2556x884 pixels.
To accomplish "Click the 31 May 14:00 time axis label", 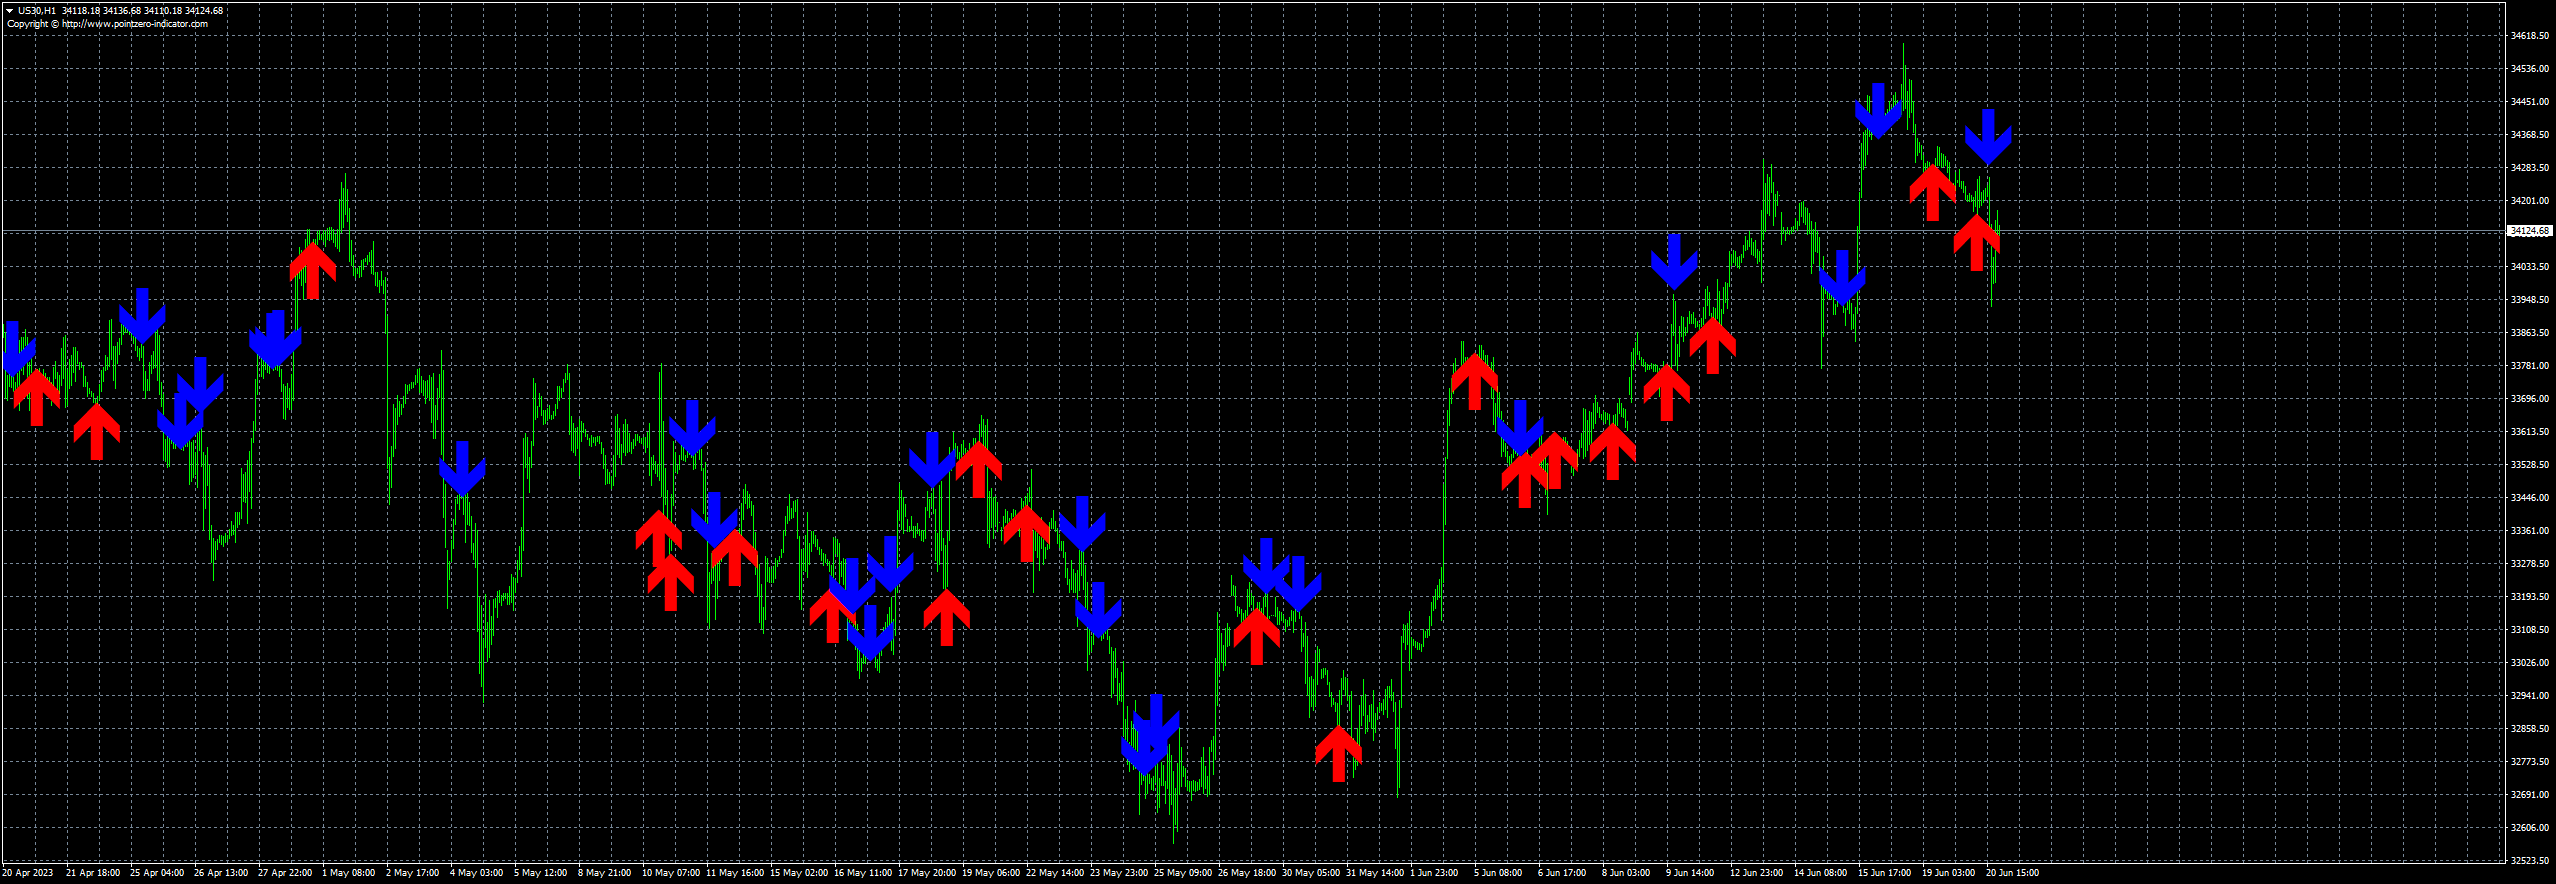I will [1375, 873].
